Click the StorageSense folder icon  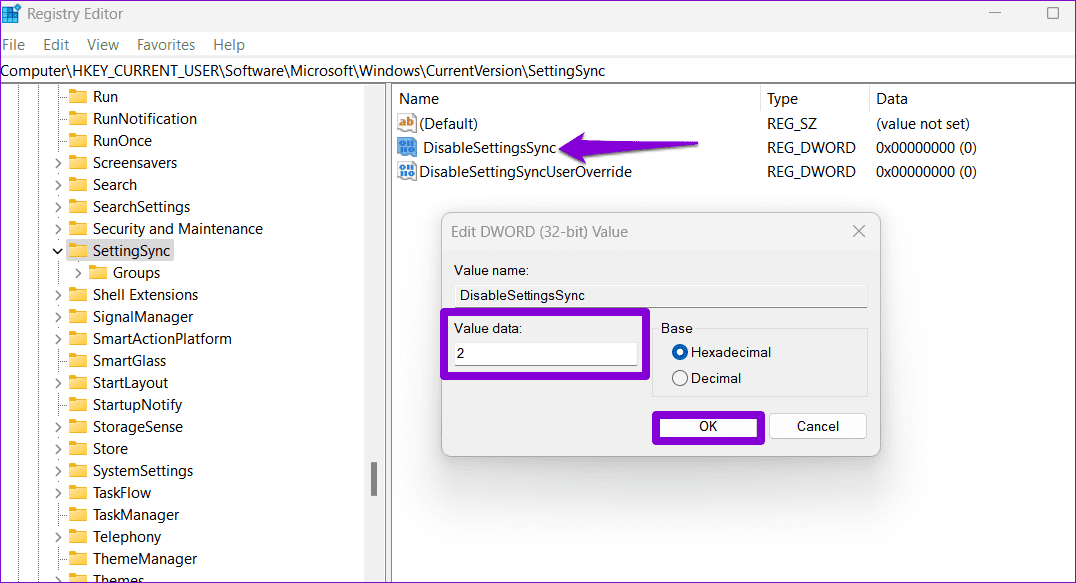pos(78,426)
